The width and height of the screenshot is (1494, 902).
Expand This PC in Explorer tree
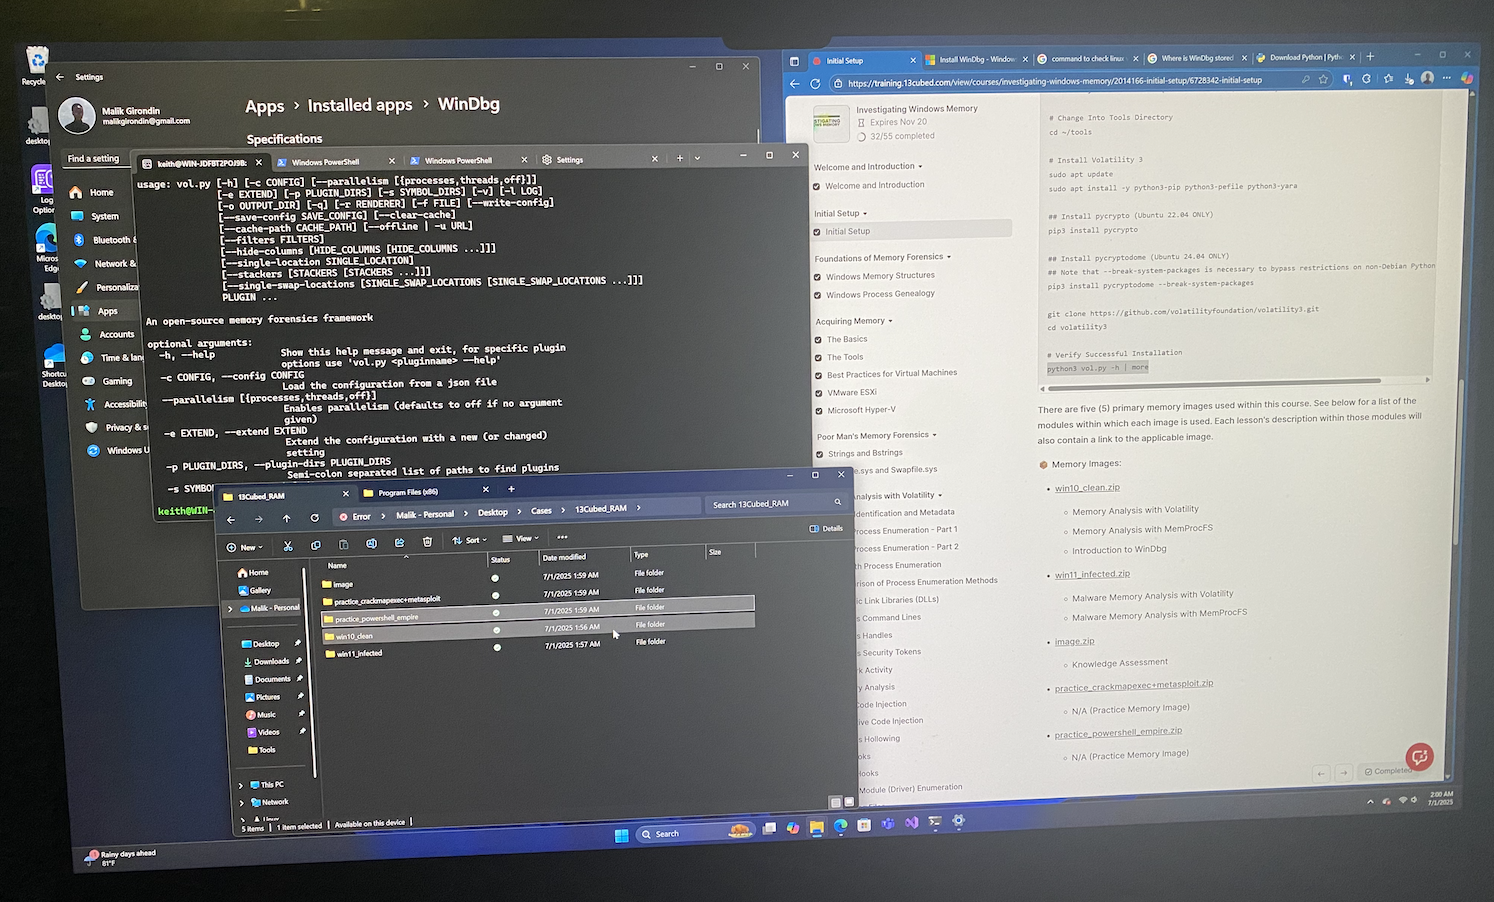coord(241,785)
